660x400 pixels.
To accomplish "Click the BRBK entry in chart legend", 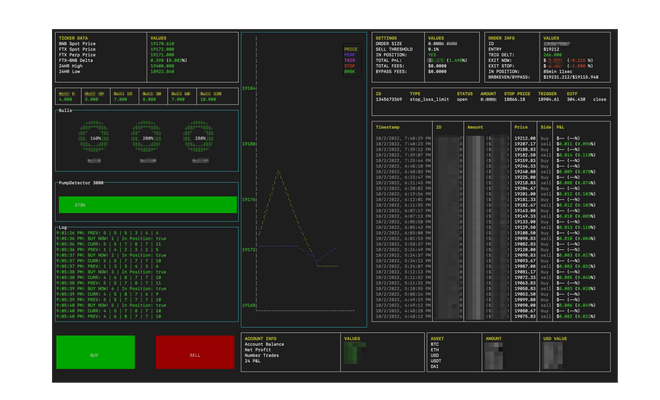I will coord(350,71).
